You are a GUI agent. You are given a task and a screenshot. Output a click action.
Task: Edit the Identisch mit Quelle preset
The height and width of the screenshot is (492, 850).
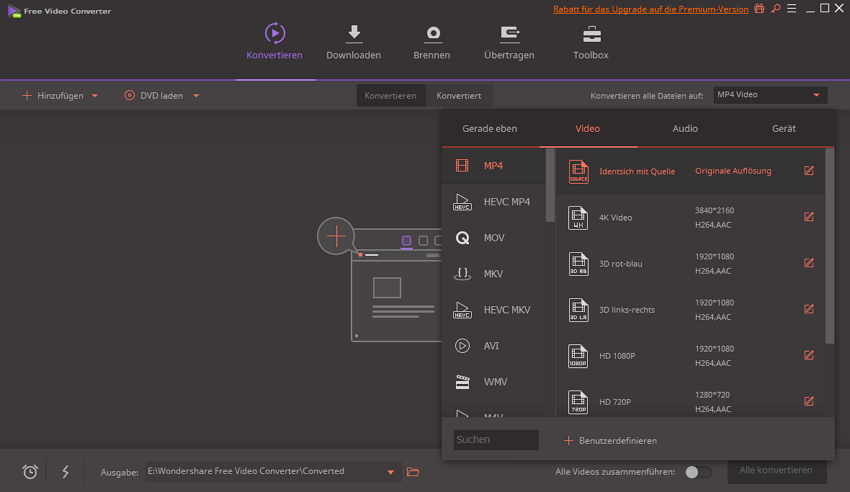(x=809, y=171)
